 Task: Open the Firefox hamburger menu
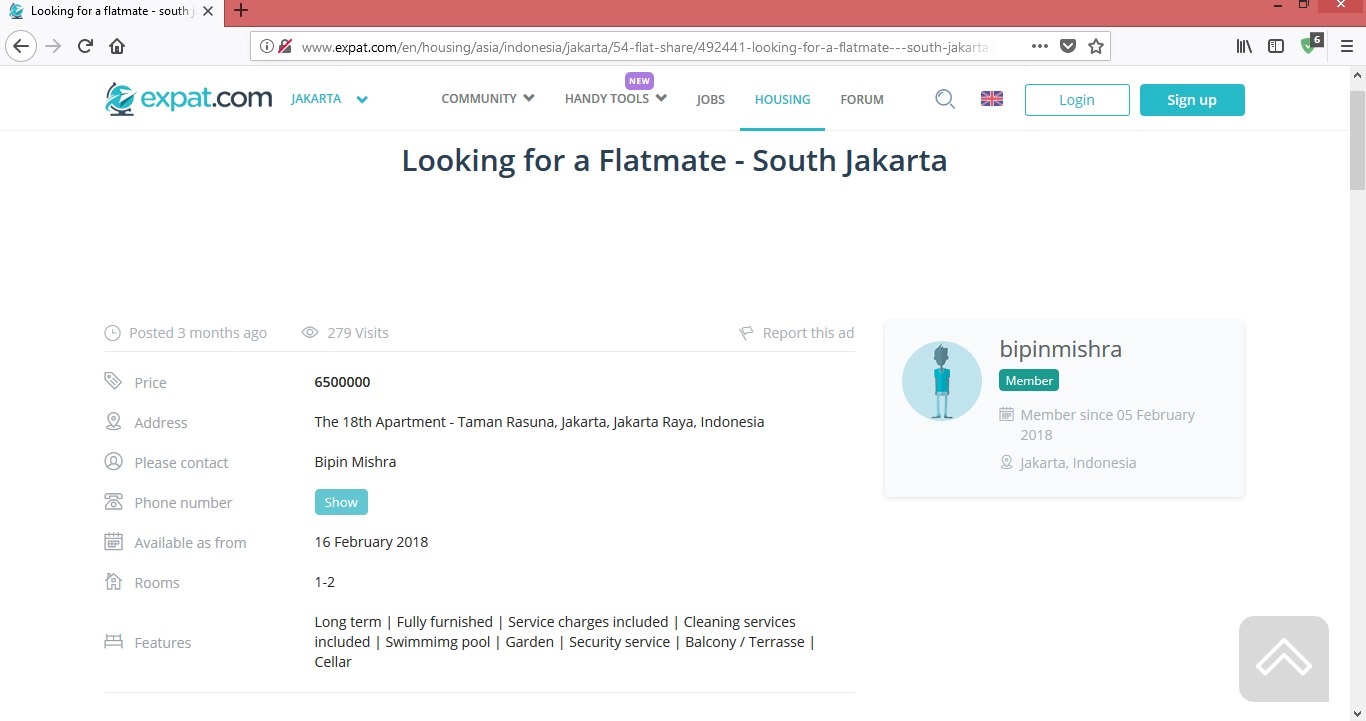coord(1347,46)
